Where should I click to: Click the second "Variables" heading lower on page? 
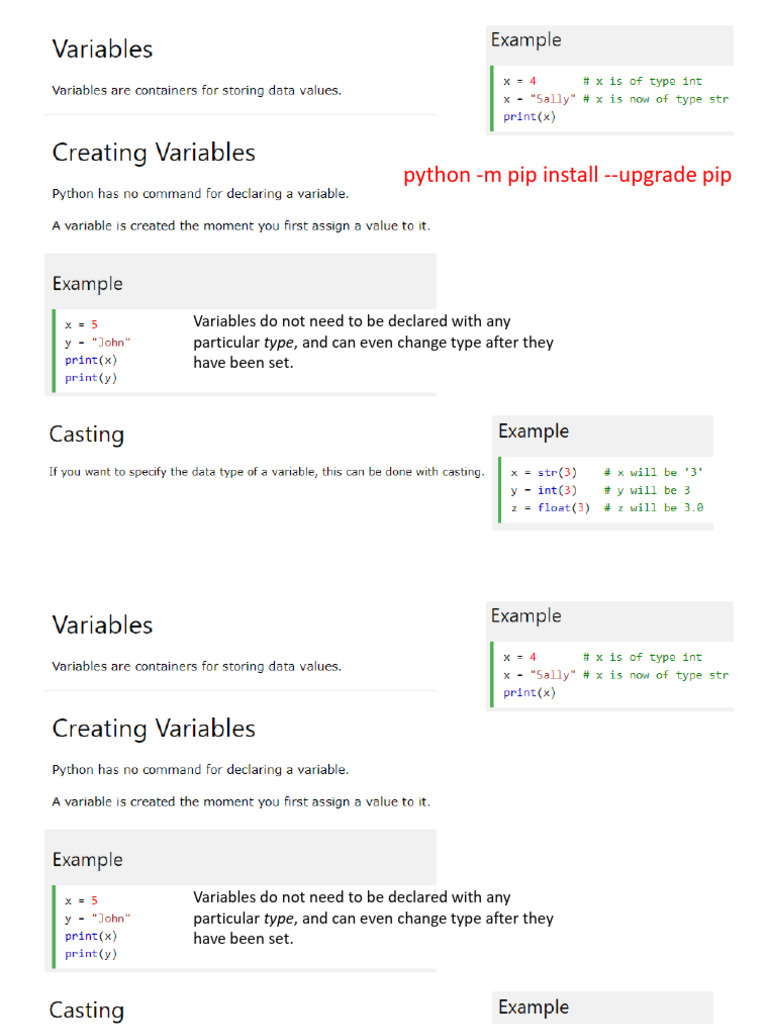102,625
